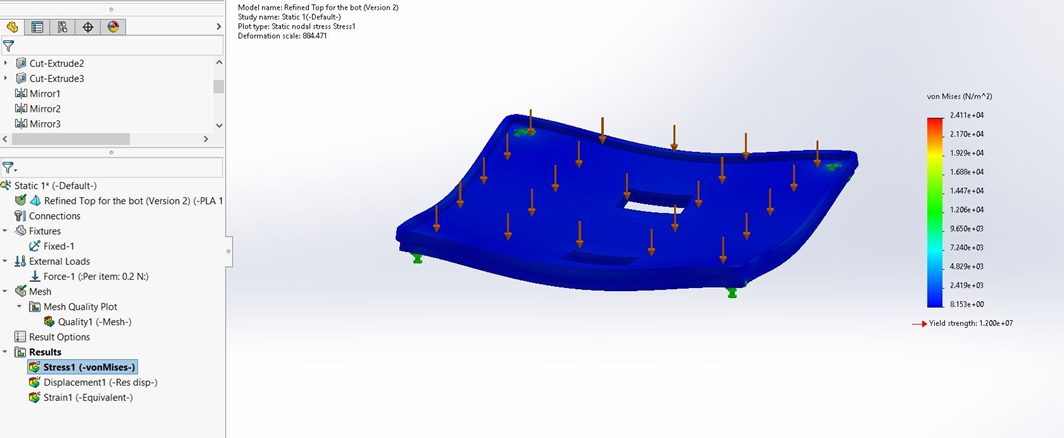Click the Mirror1 feature icon
Image resolution: width=1064 pixels, height=438 pixels.
[21, 94]
